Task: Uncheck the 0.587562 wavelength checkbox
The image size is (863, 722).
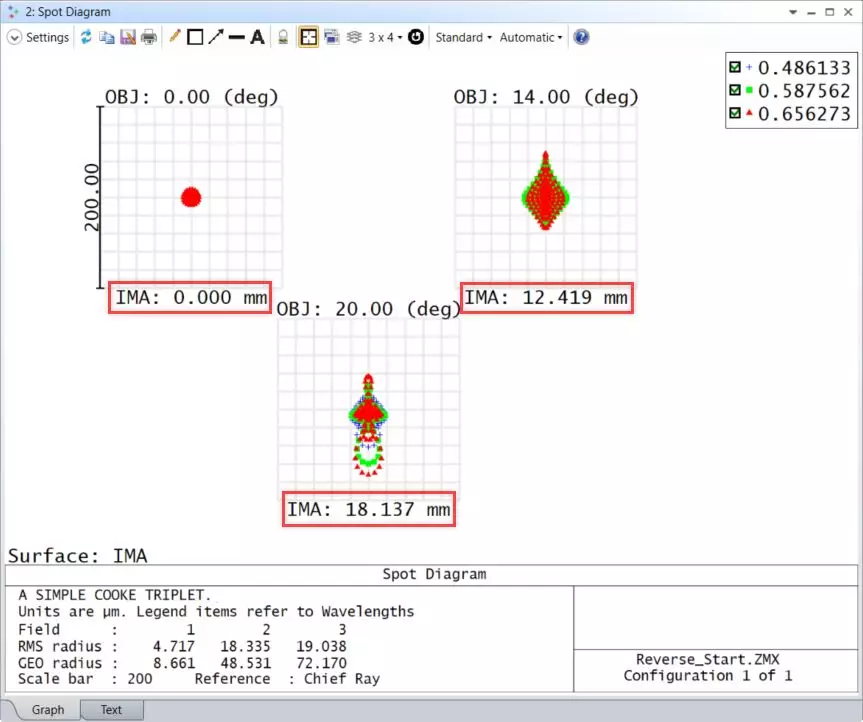Action: [x=736, y=91]
